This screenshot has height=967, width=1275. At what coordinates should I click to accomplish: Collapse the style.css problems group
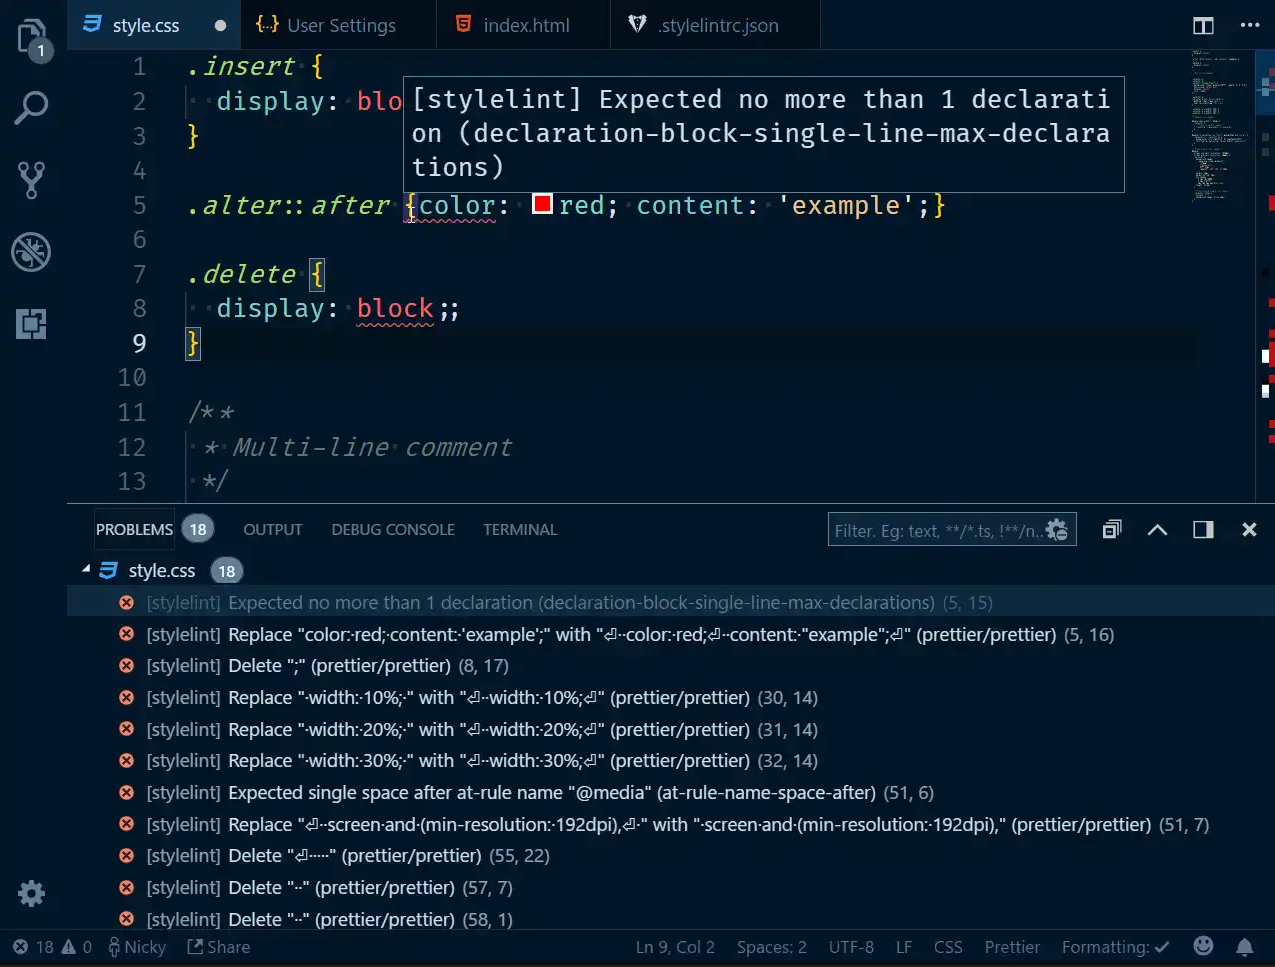86,570
